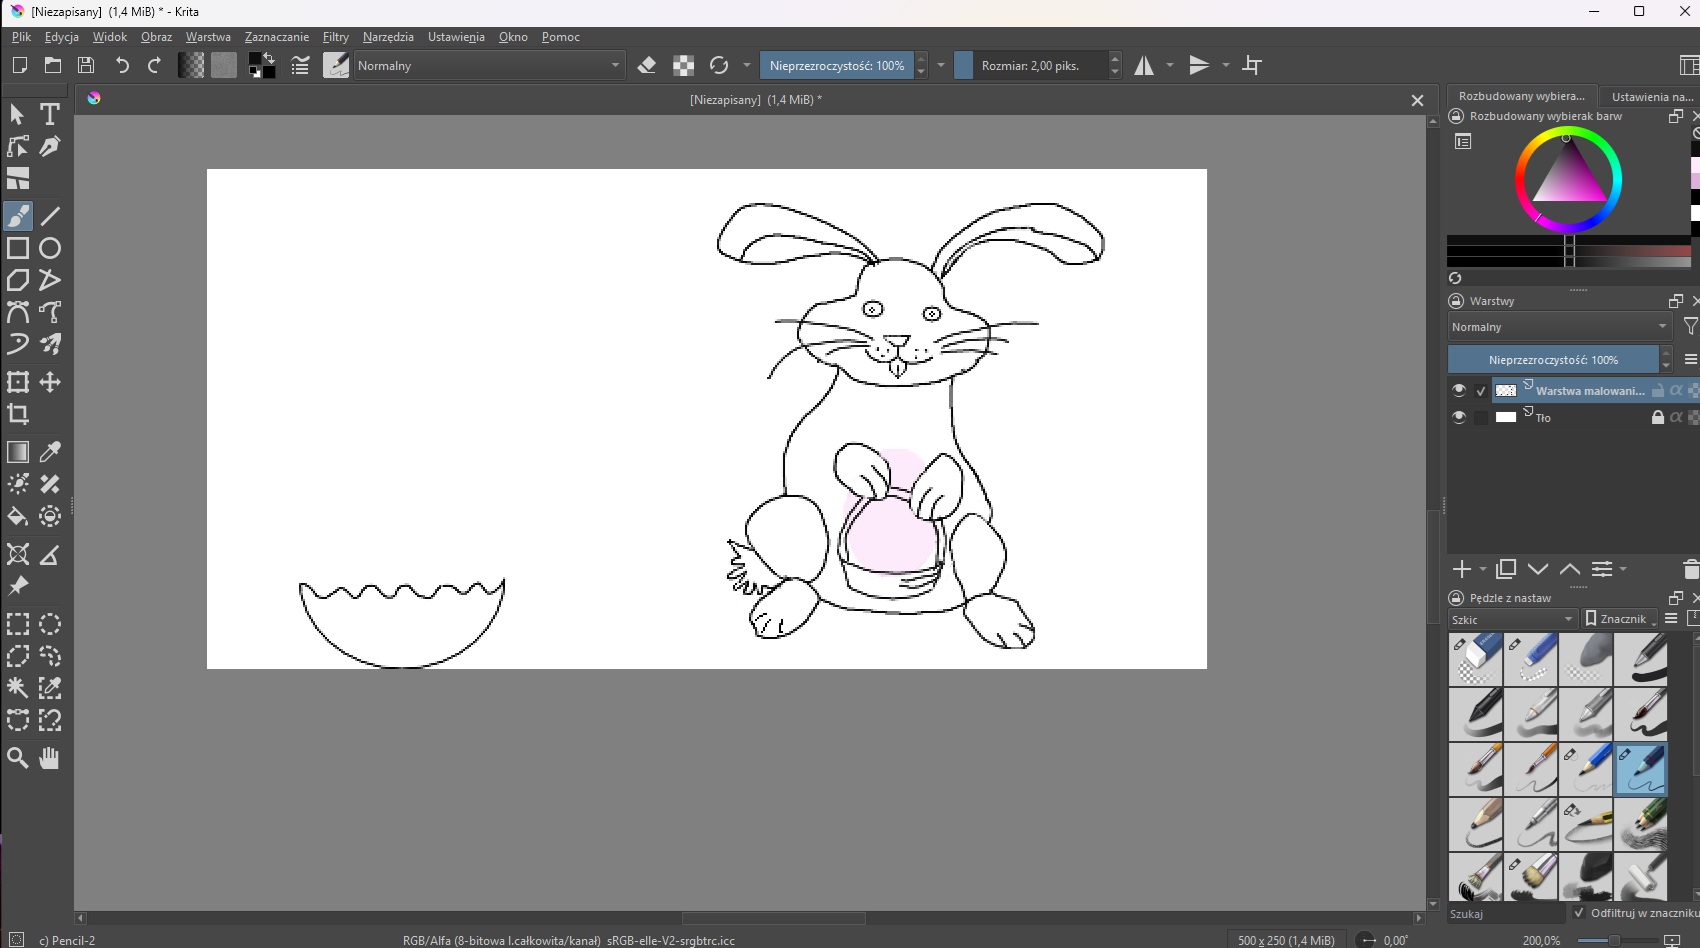Click the Move tool
The width and height of the screenshot is (1700, 948).
50,382
